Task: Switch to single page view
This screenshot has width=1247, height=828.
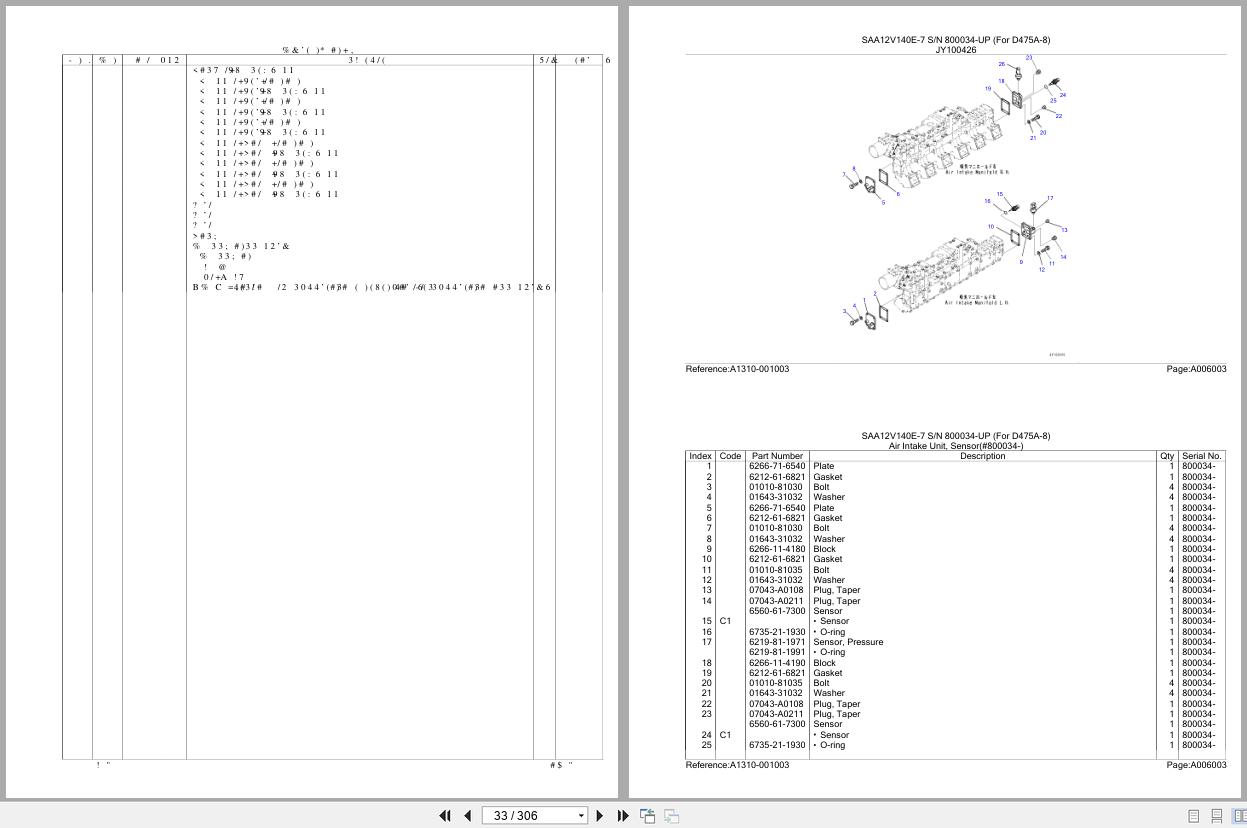Action: tap(1193, 816)
